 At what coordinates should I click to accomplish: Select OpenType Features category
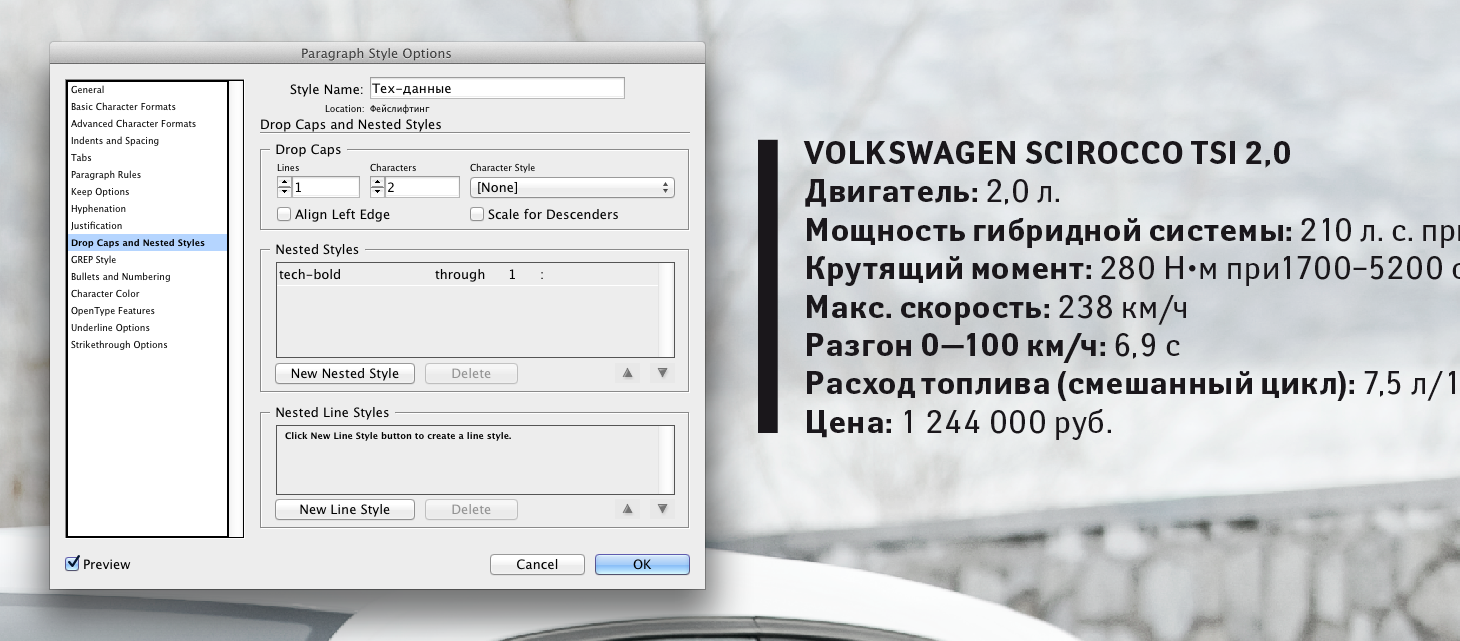[147, 311]
